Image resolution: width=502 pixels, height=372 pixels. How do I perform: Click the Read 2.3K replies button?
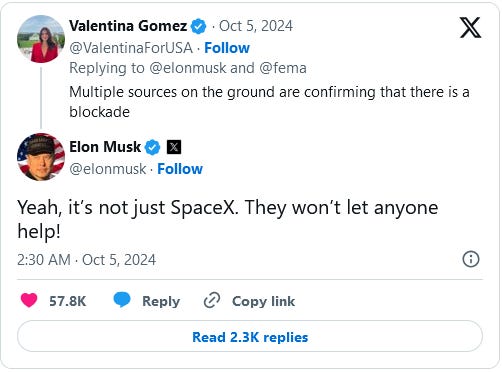click(x=250, y=337)
